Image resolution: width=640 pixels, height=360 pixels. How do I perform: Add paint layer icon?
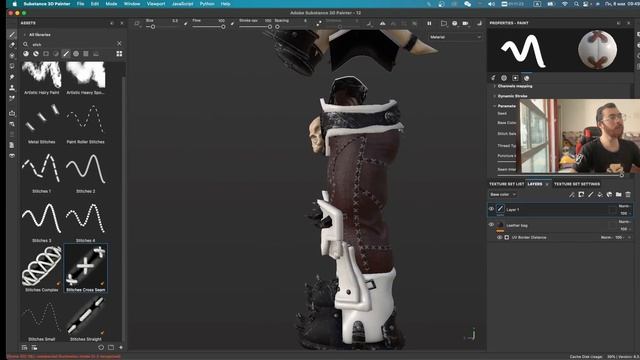[591, 195]
